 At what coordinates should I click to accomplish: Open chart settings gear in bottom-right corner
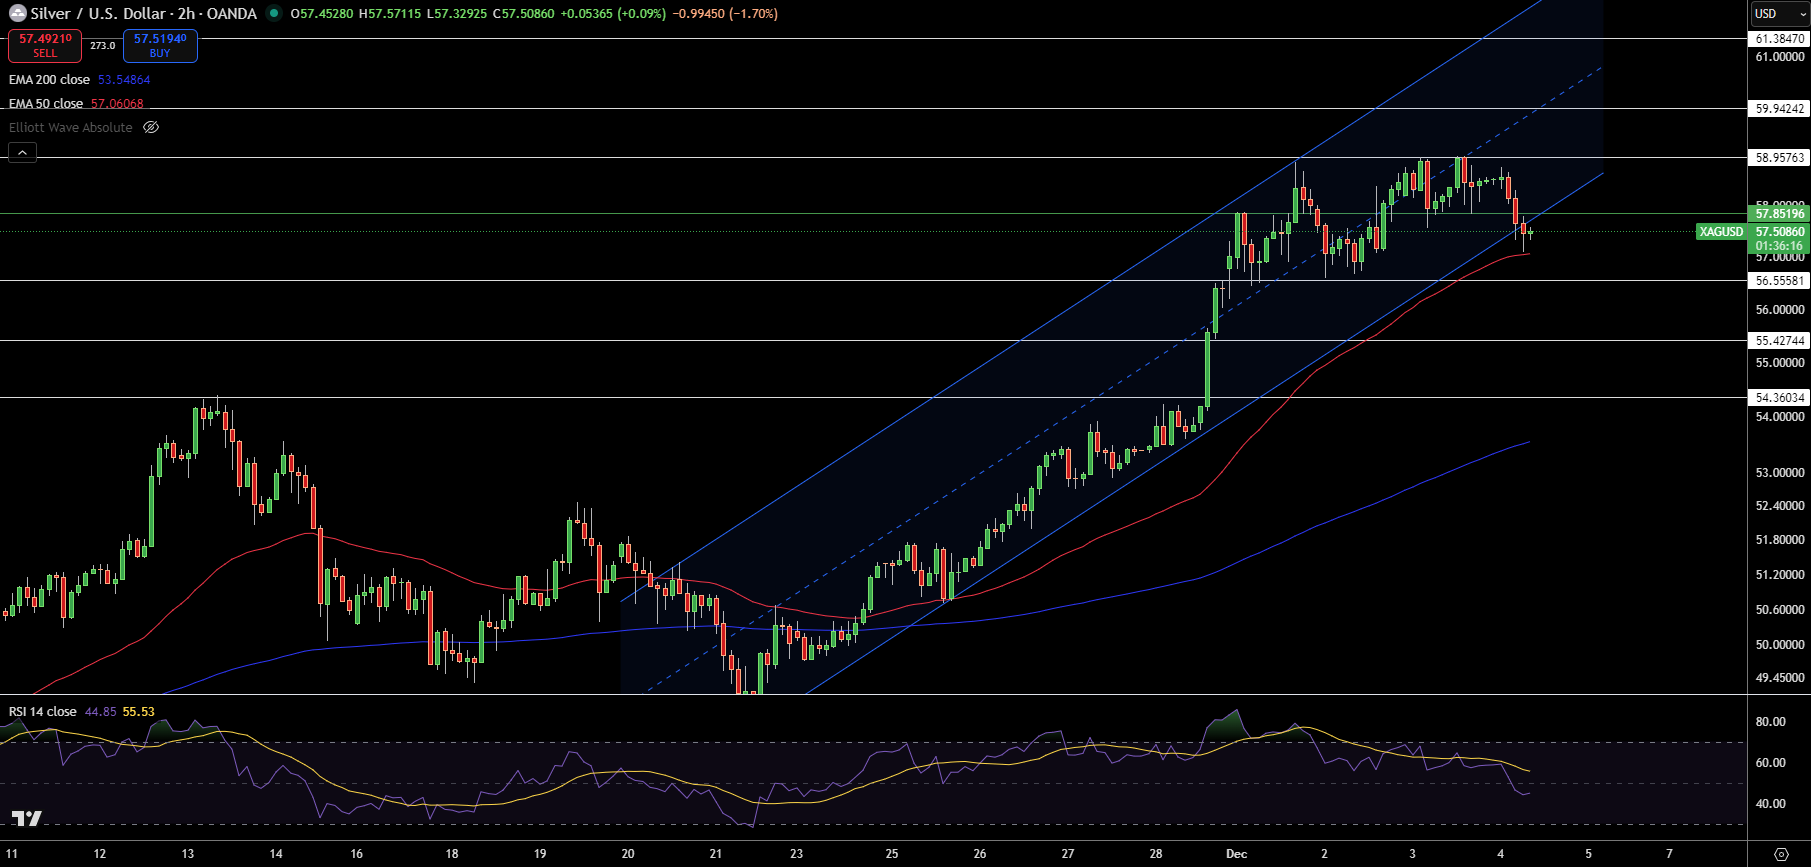[x=1780, y=854]
